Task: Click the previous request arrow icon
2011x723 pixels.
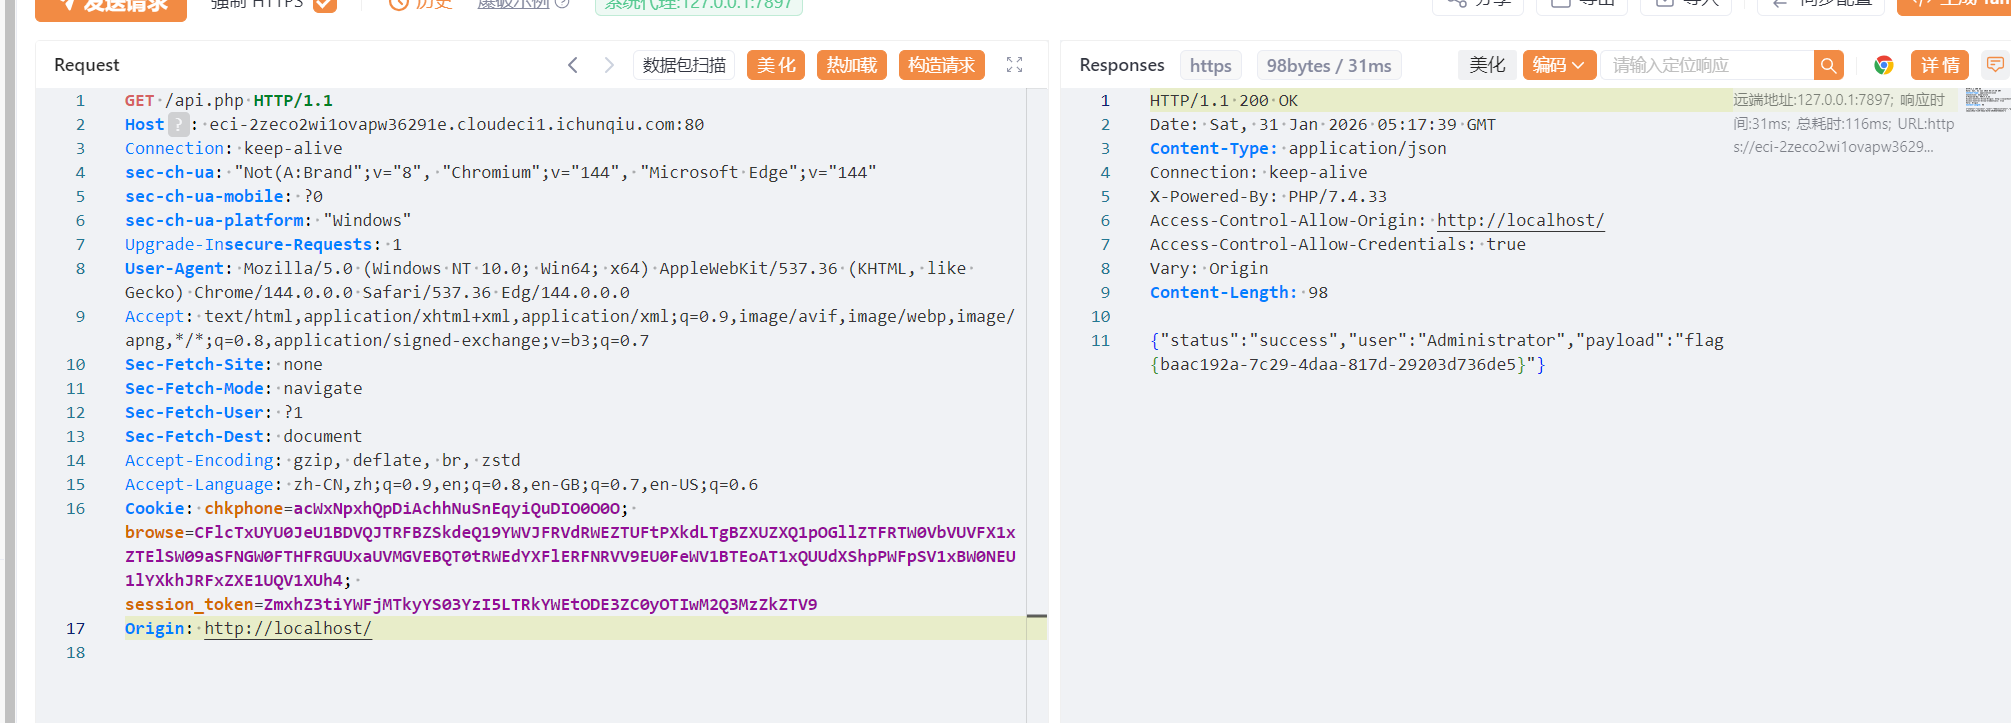Action: [x=573, y=65]
